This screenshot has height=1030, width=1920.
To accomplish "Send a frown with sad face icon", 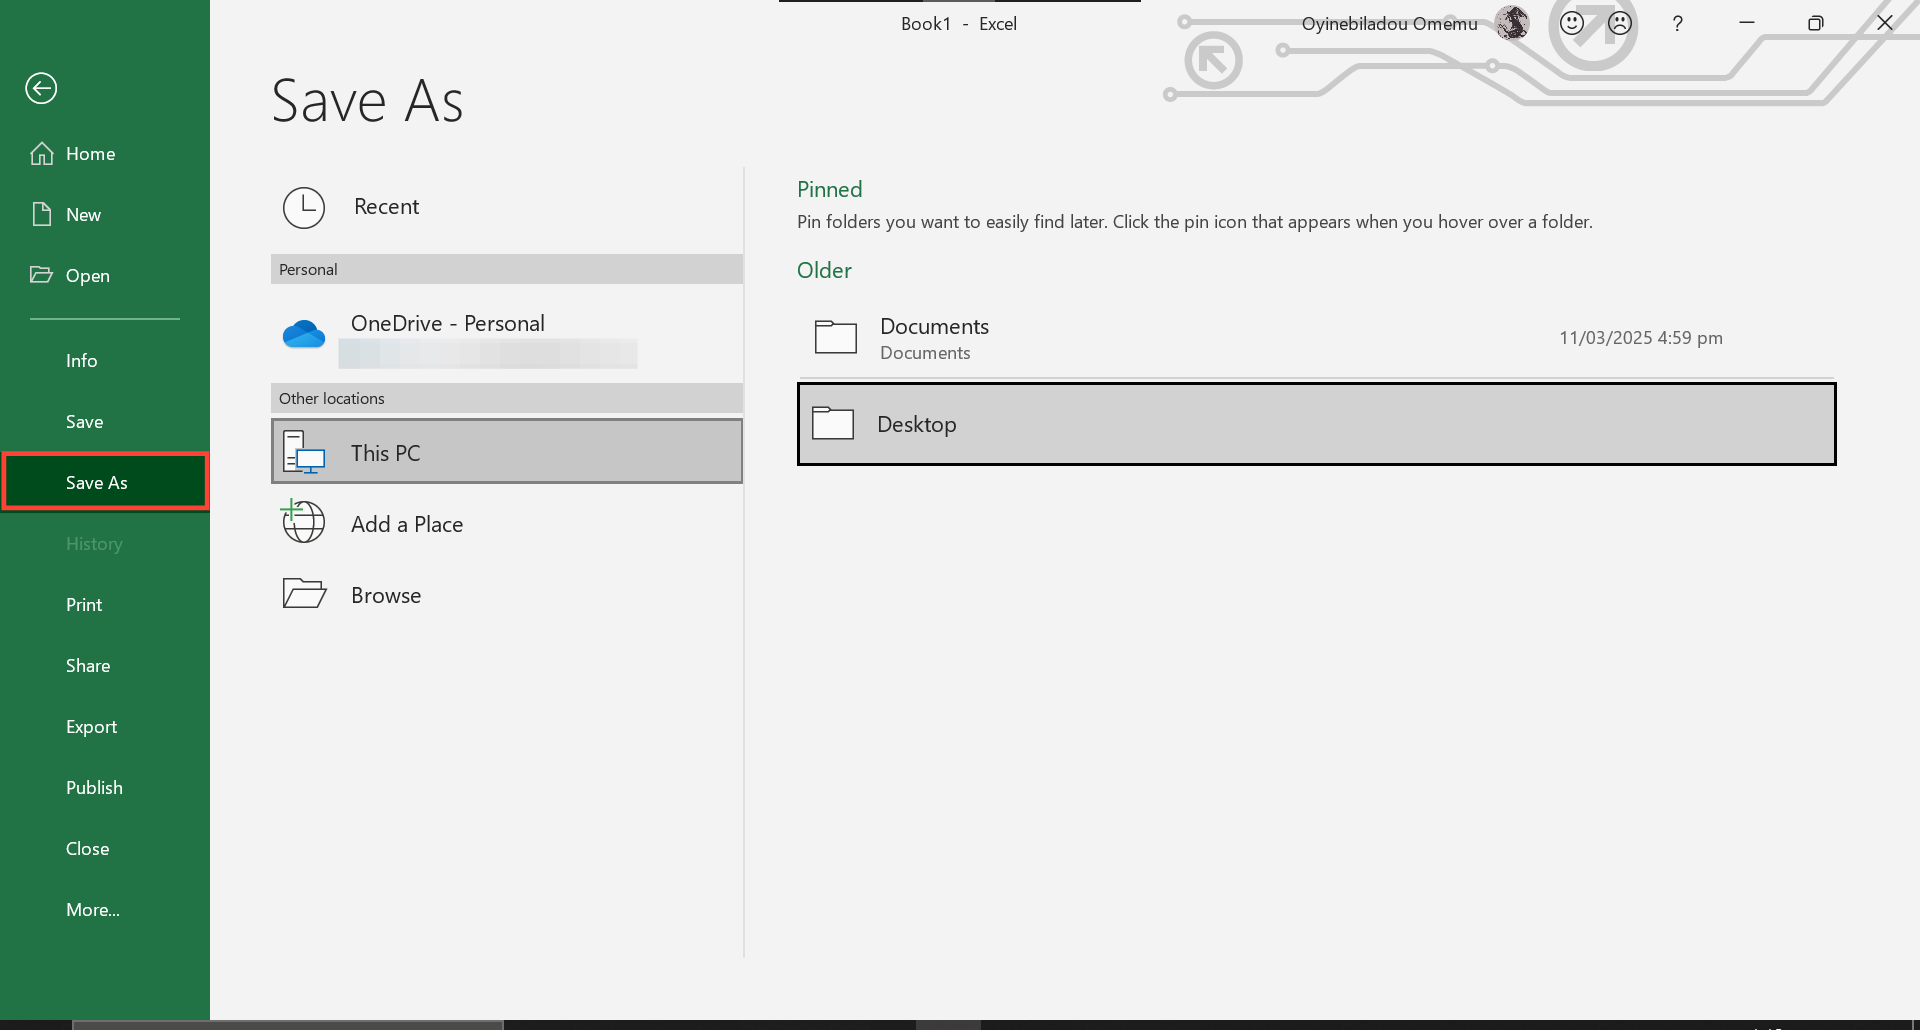I will coord(1620,23).
